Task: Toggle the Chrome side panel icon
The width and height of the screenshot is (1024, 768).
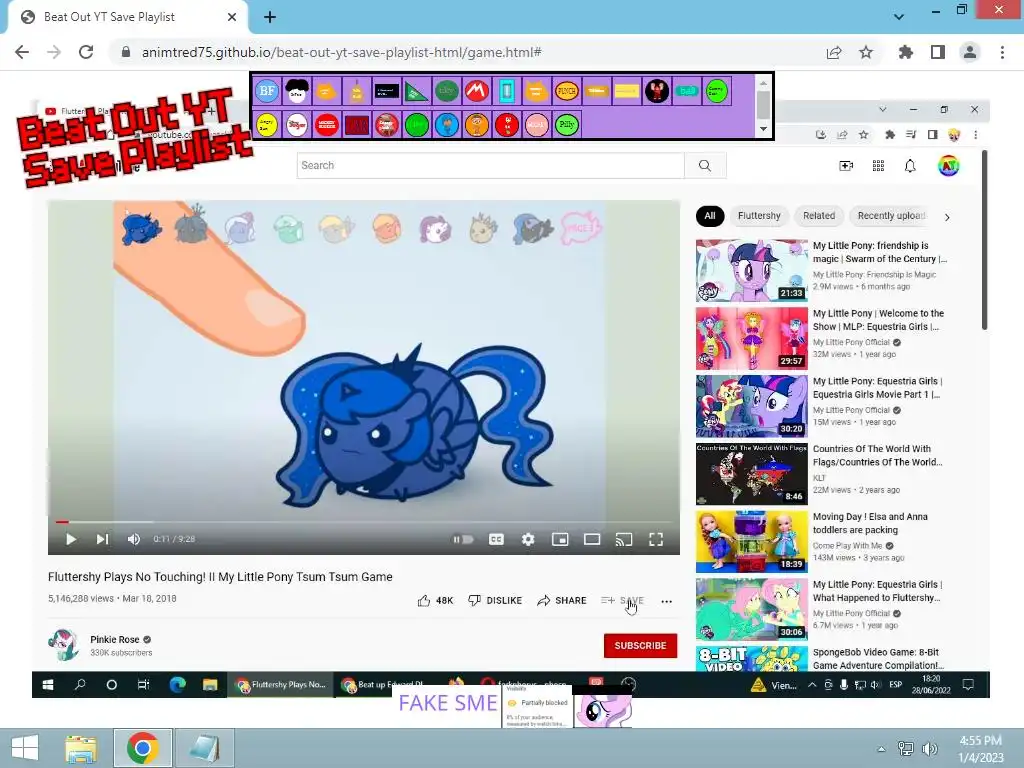Action: 938,52
